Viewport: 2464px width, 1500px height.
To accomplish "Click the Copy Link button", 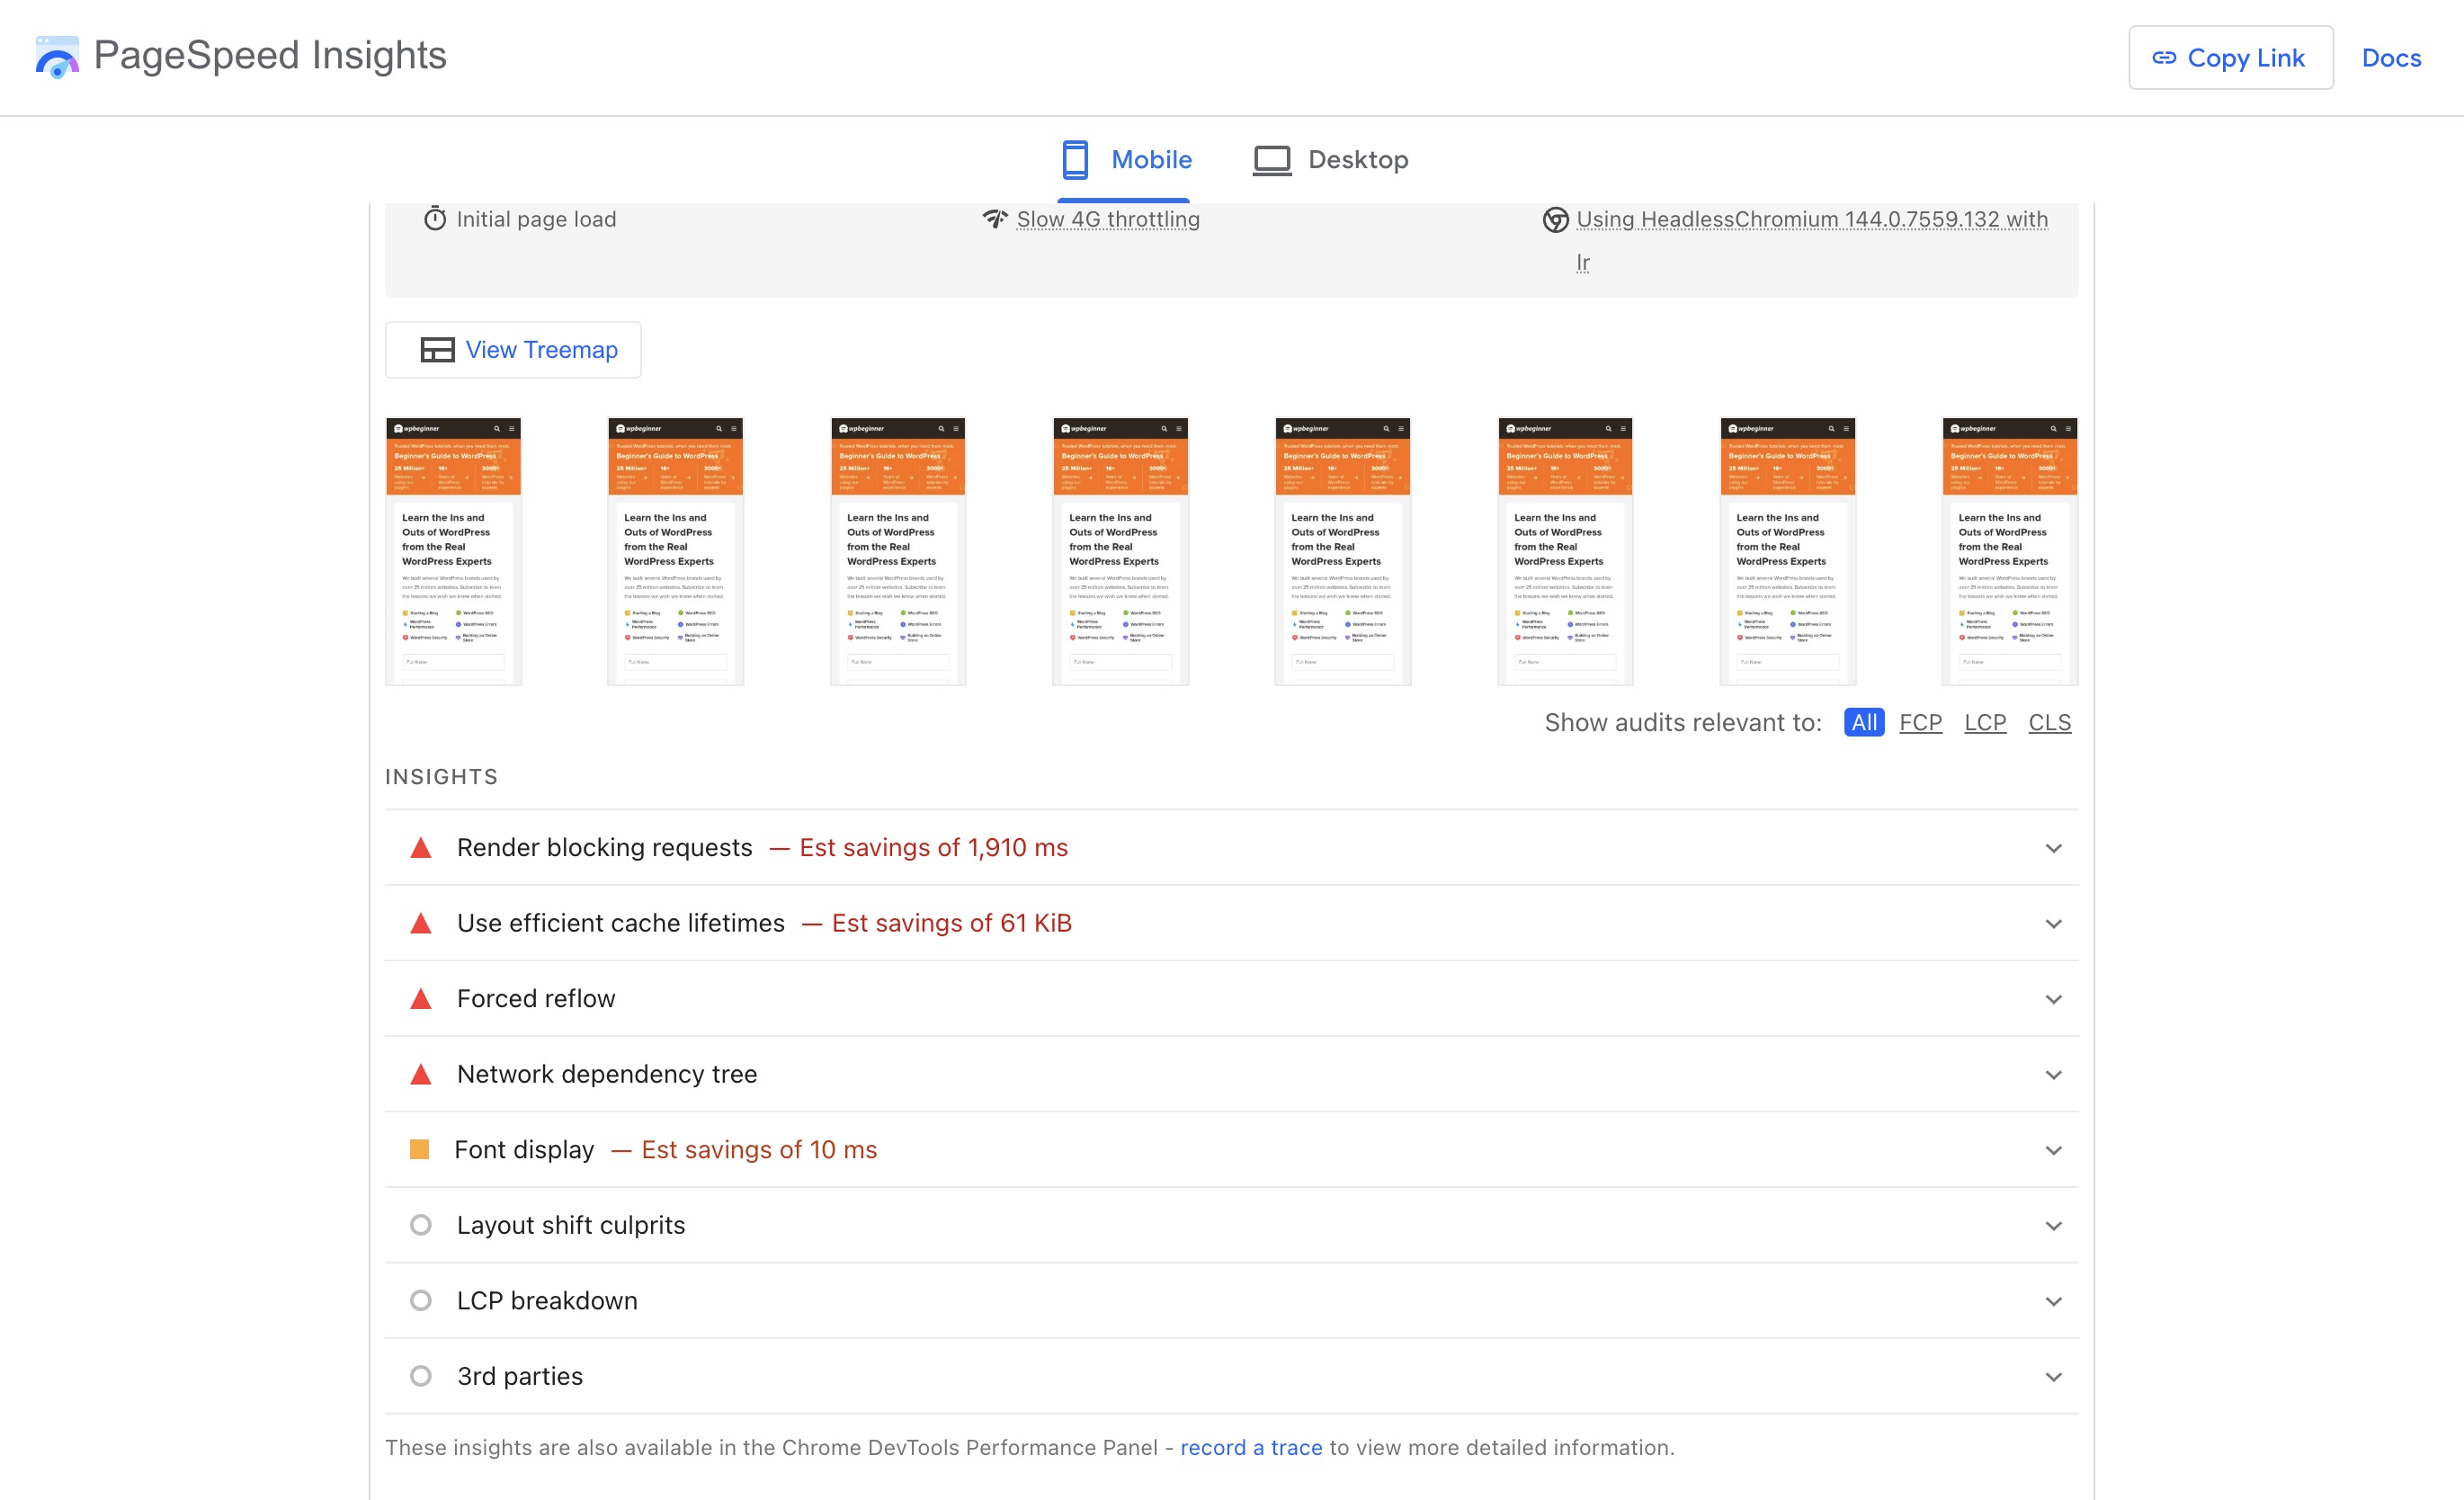I will tap(2230, 58).
